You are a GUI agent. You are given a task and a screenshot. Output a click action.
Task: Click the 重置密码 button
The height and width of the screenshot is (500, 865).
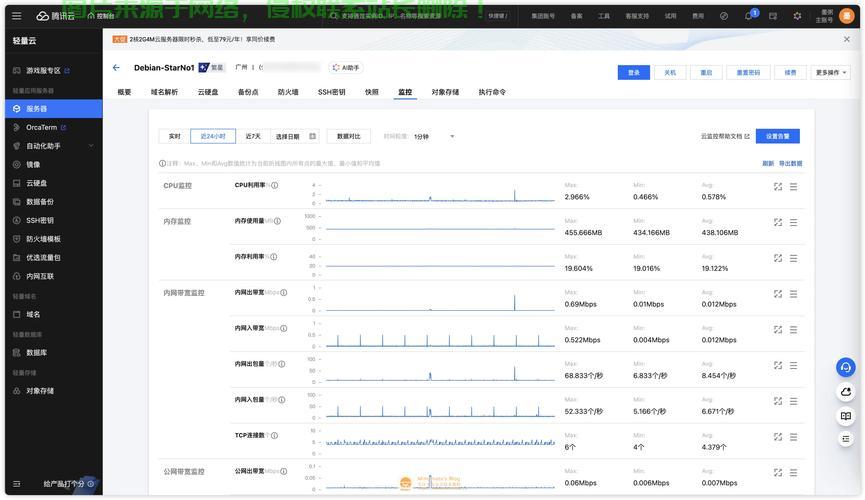pos(748,72)
